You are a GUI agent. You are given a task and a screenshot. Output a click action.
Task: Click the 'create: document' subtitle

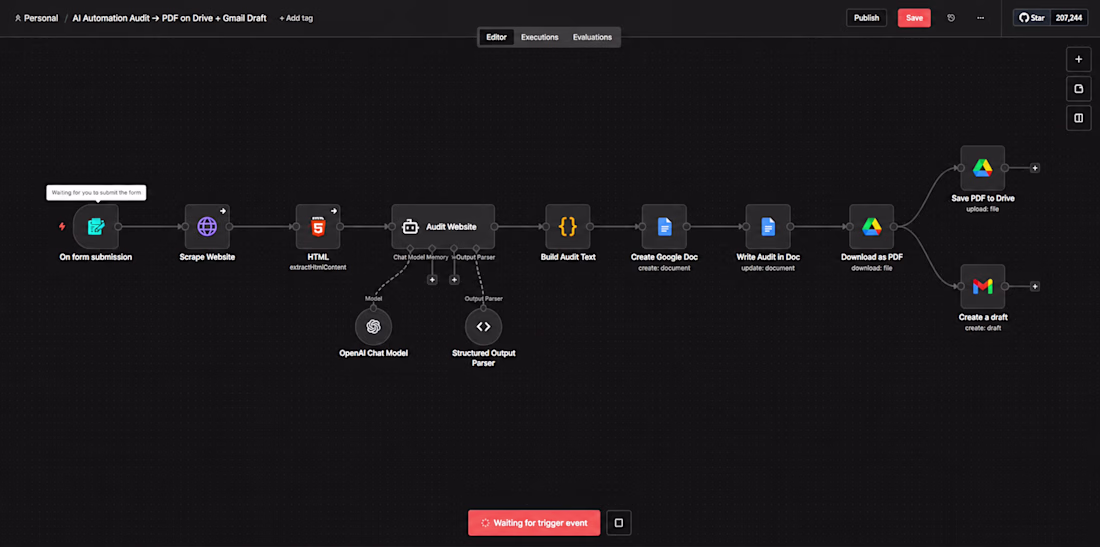point(664,269)
